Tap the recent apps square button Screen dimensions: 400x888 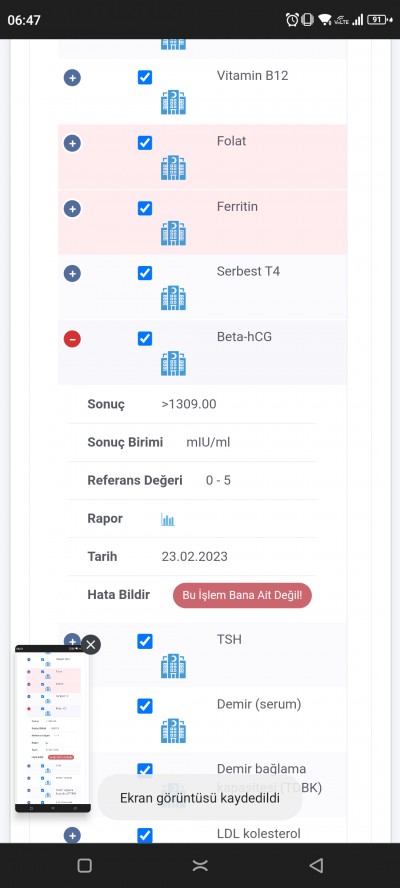point(84,865)
